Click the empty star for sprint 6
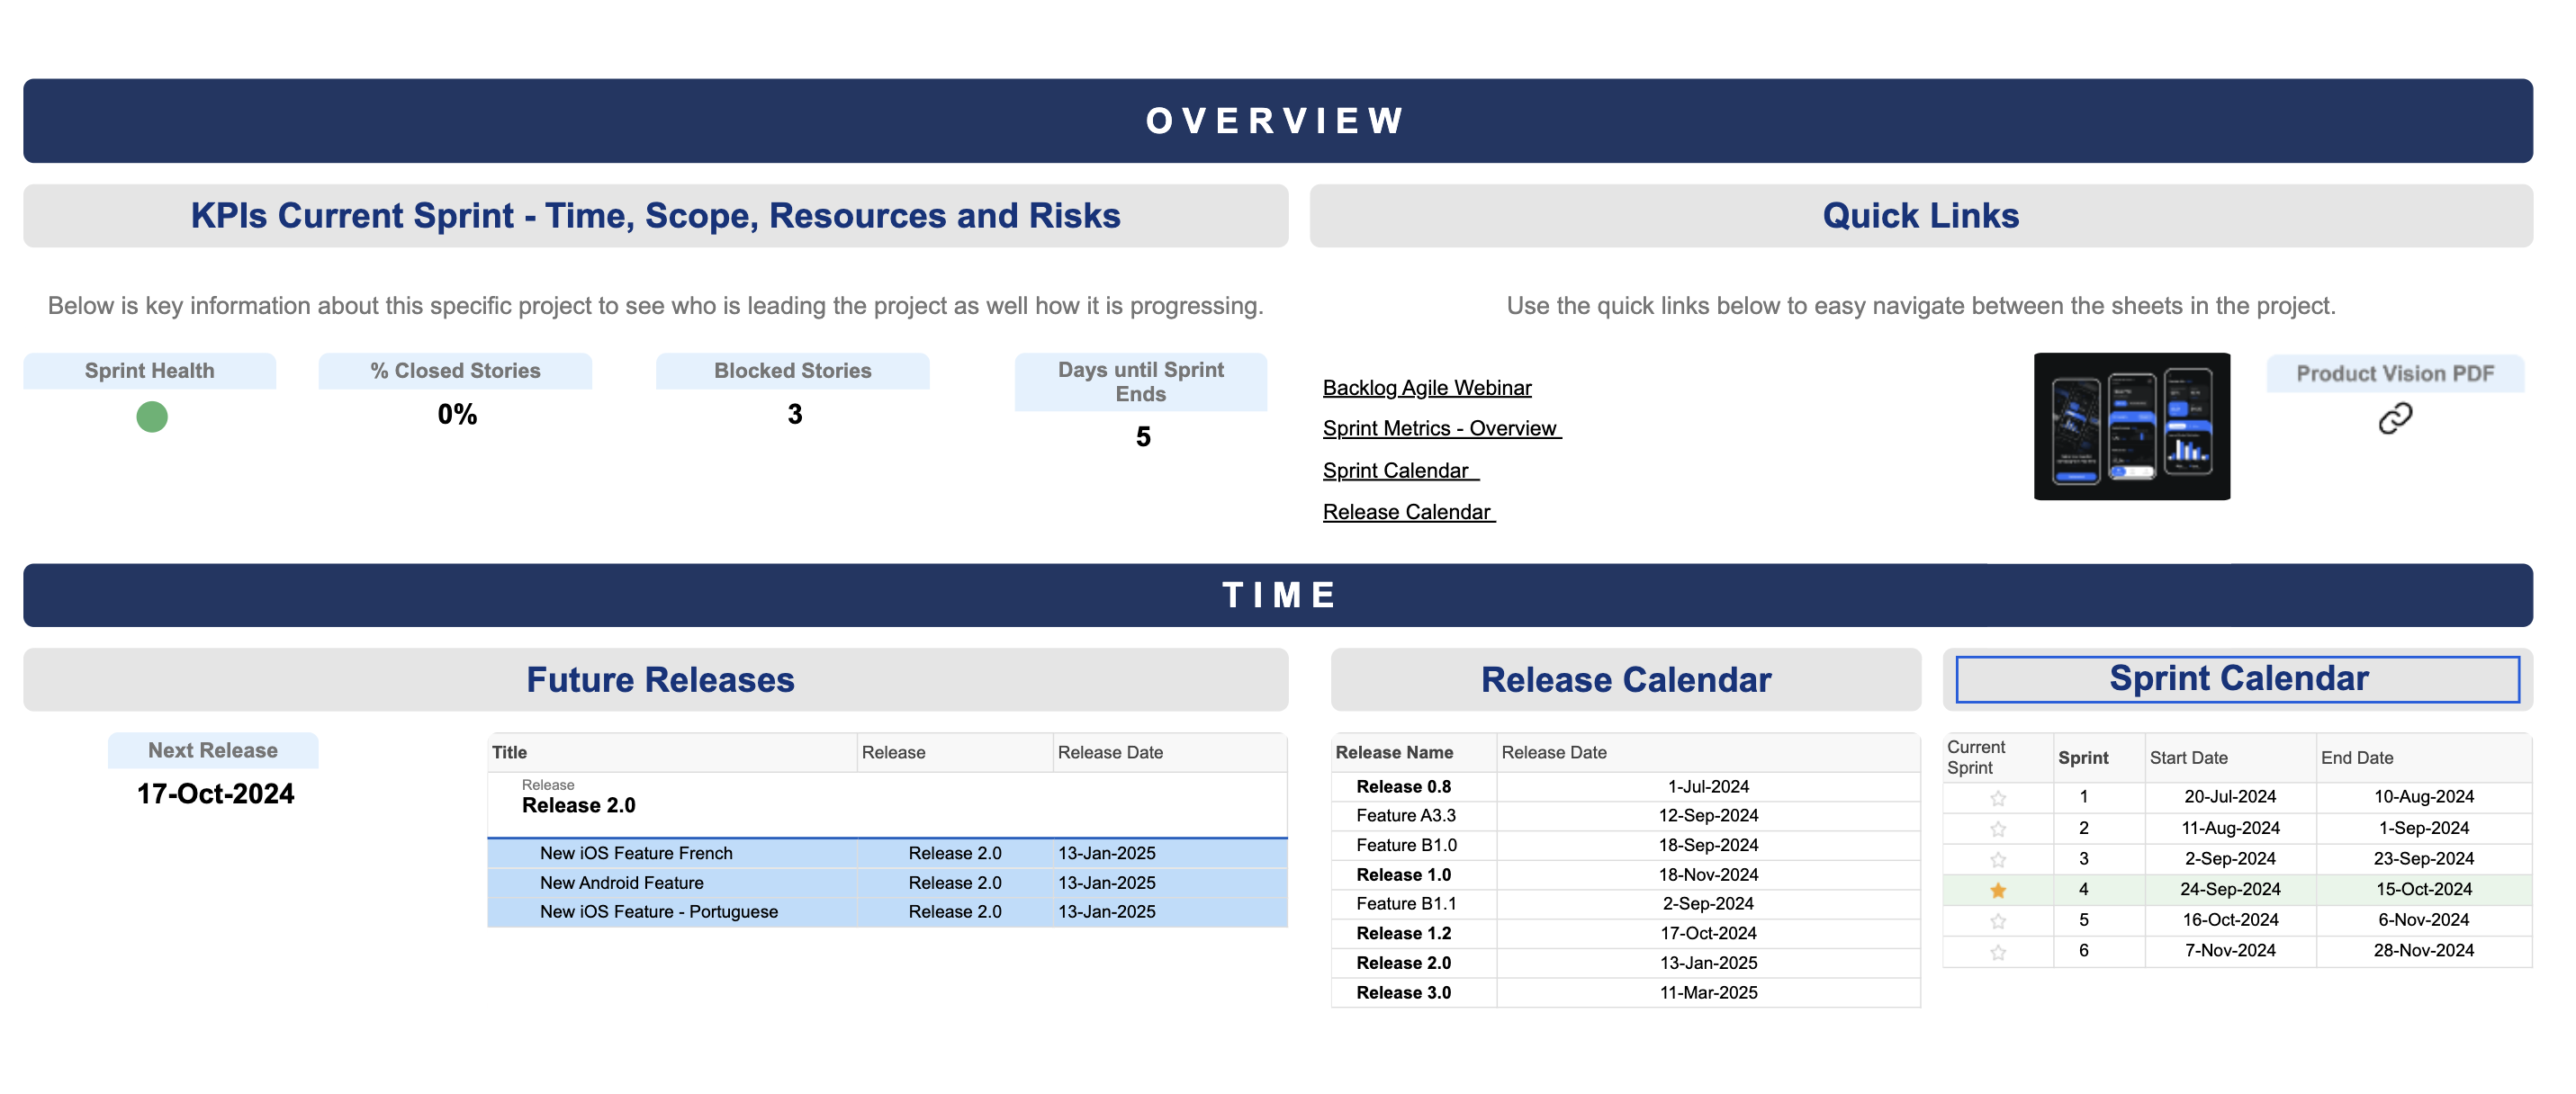 pyautogui.click(x=1997, y=952)
